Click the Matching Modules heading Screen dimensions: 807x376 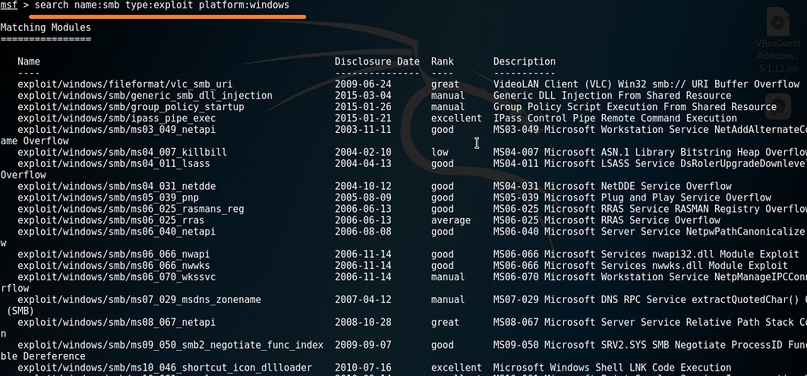point(45,28)
